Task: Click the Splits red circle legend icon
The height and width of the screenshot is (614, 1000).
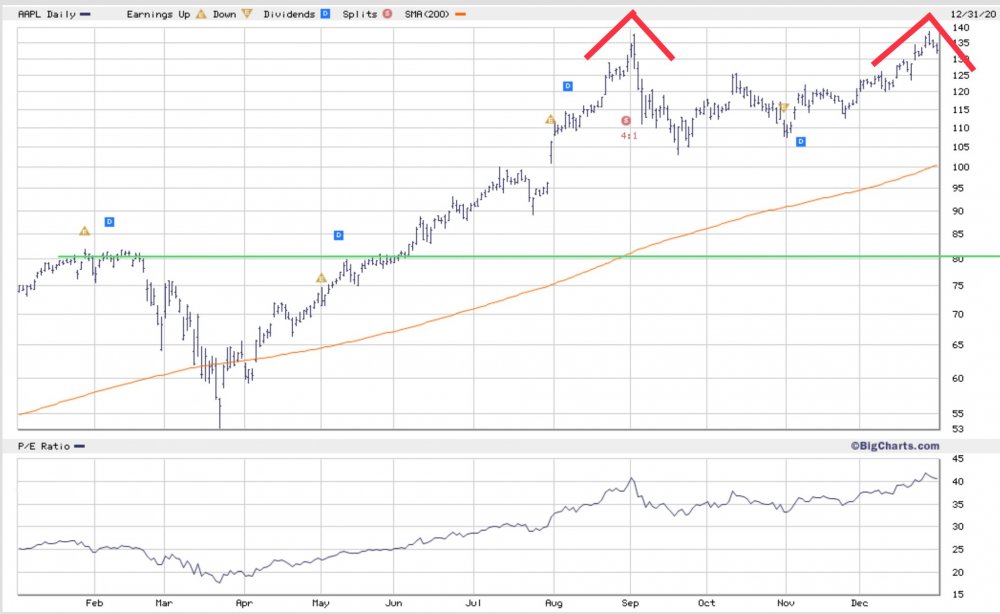Action: click(387, 14)
